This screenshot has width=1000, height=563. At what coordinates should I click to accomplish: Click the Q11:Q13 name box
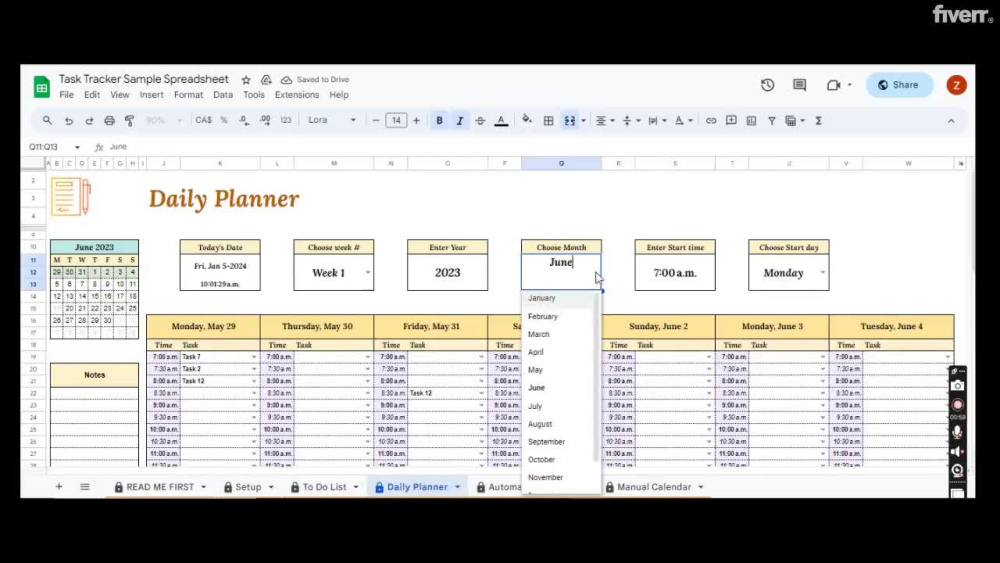(54, 147)
